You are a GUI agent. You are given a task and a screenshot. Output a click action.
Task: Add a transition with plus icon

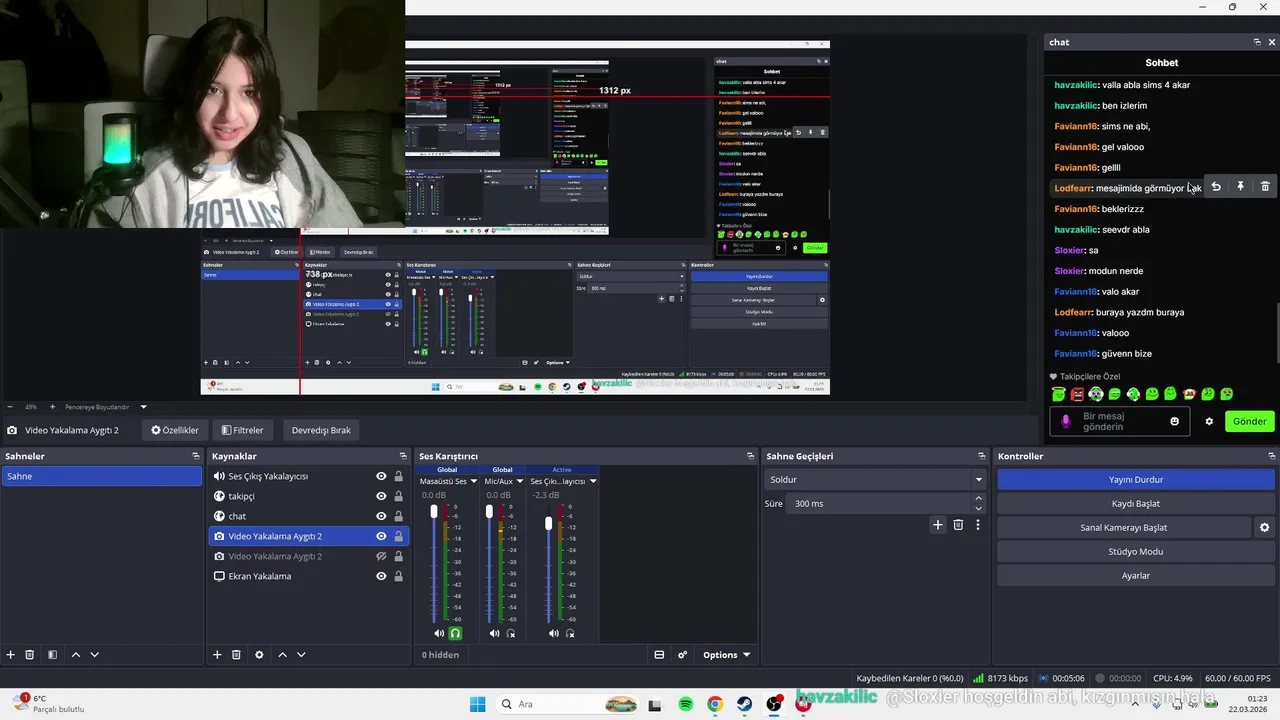tap(938, 525)
